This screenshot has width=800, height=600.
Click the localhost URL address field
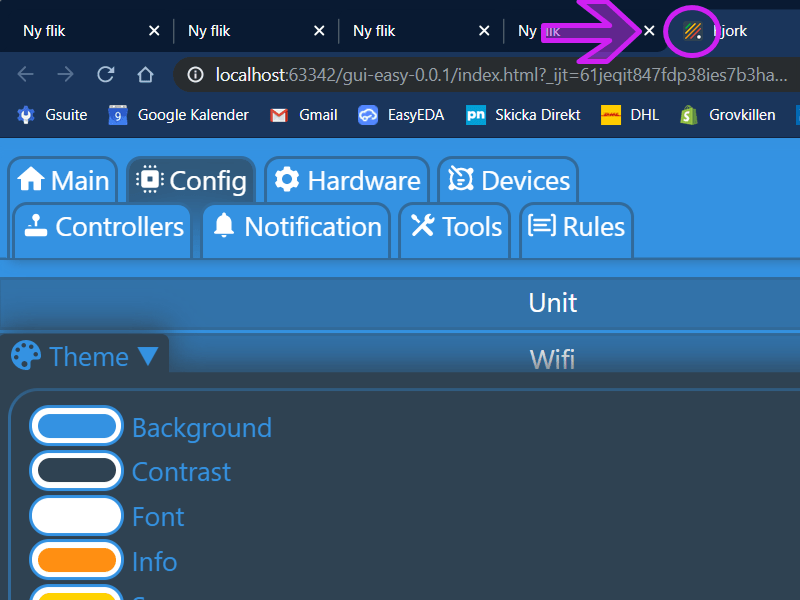500,75
